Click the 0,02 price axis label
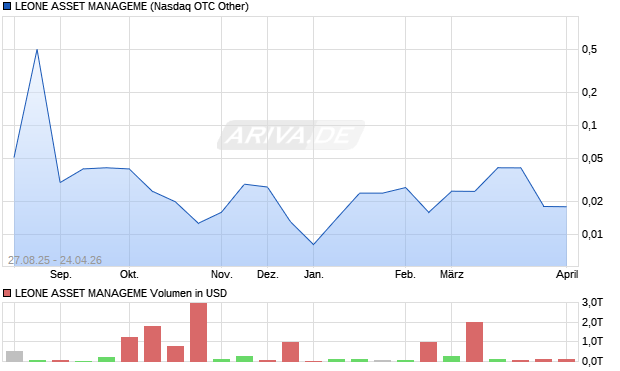The image size is (620, 371). click(x=592, y=201)
